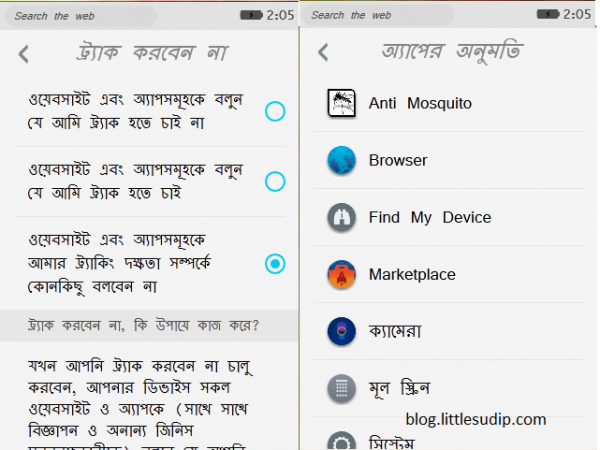Open Find My Device binoculars icon
This screenshot has width=600, height=450.
(x=341, y=217)
